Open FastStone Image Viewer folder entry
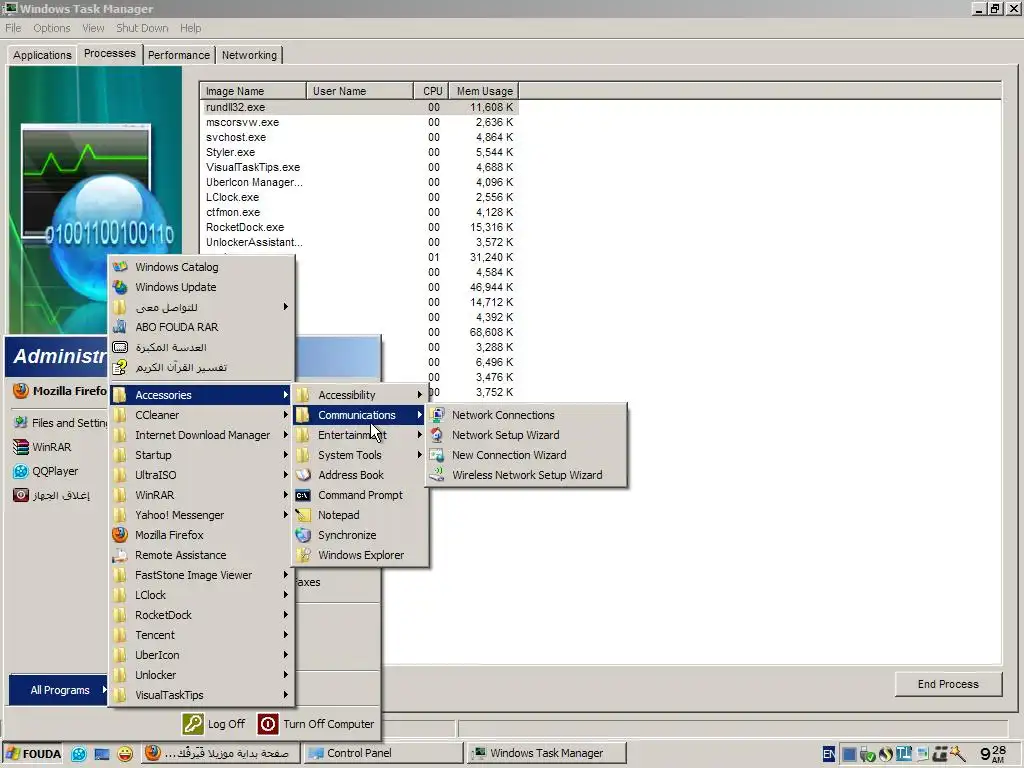The height and width of the screenshot is (768, 1024). tap(201, 575)
